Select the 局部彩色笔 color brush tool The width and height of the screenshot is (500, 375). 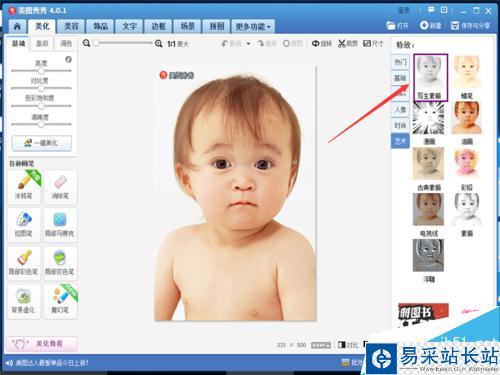[x=24, y=263]
